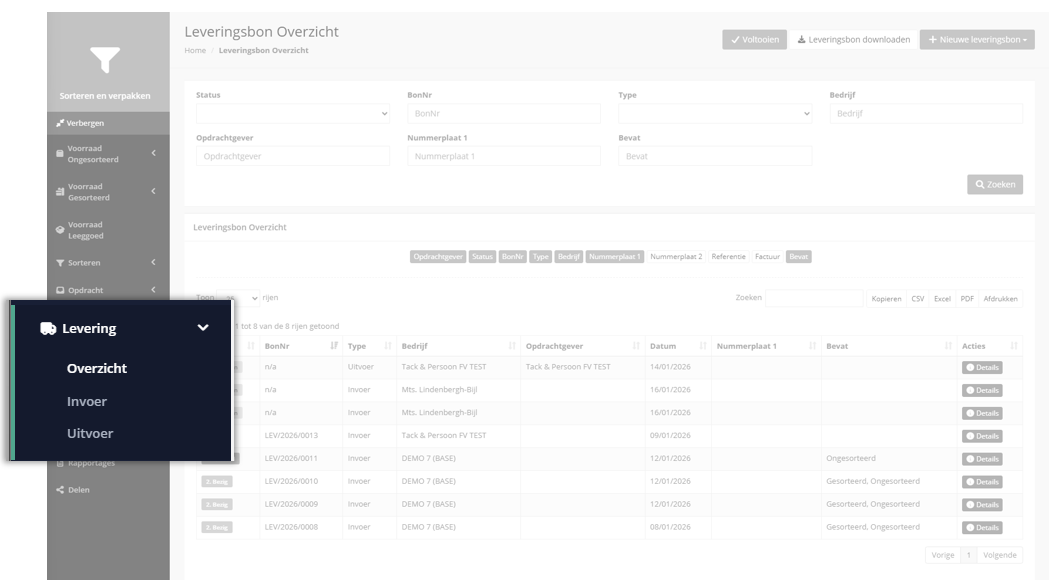Click the Zoeken search button
The height and width of the screenshot is (586, 1062).
[995, 184]
